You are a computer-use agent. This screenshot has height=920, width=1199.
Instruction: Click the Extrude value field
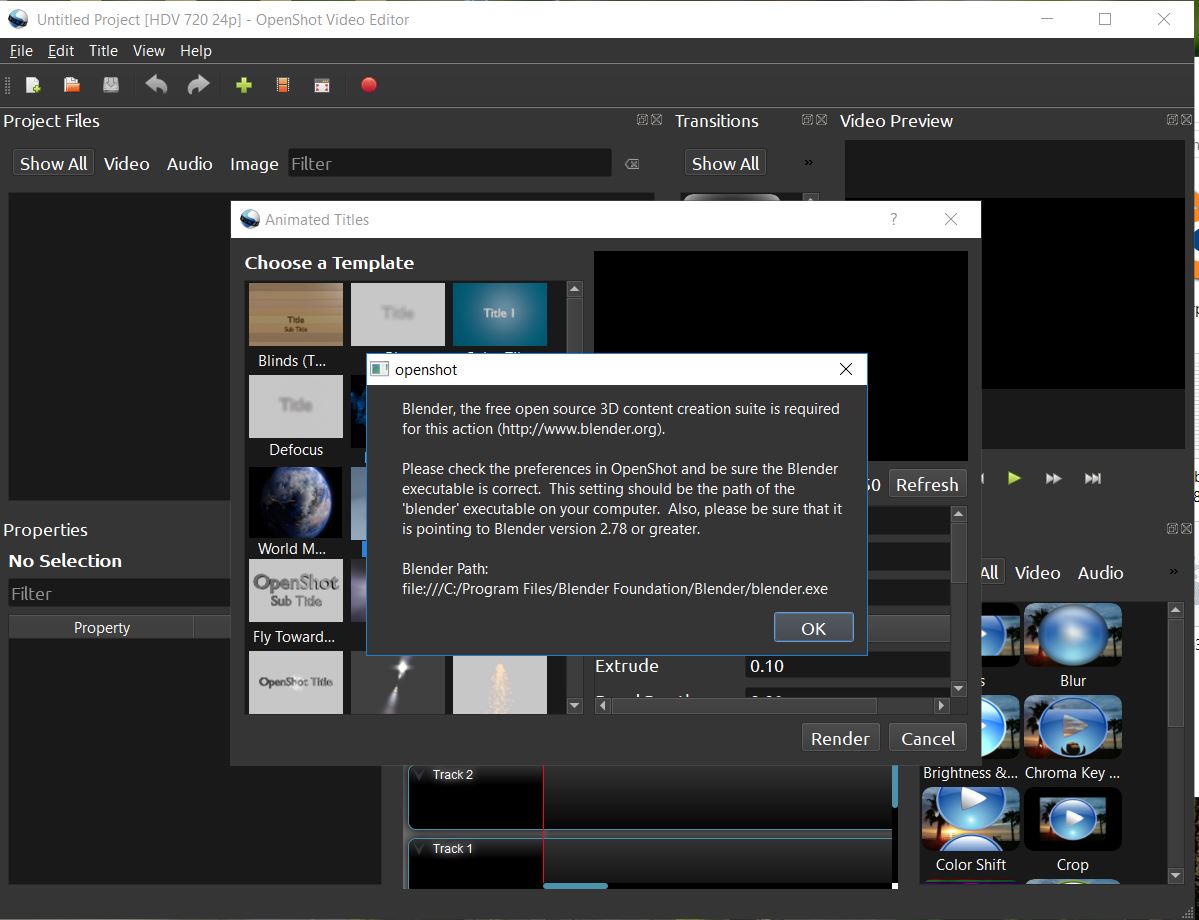pyautogui.click(x=848, y=666)
